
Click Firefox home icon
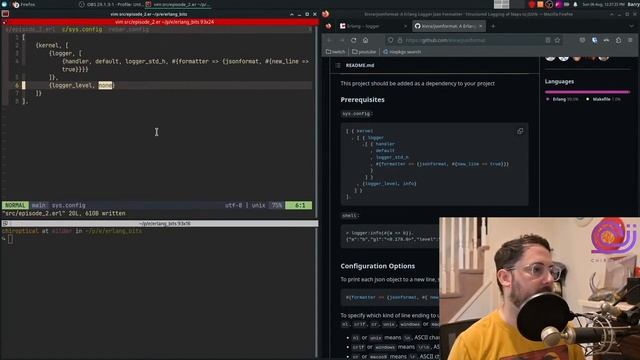pyautogui.click(x=366, y=40)
